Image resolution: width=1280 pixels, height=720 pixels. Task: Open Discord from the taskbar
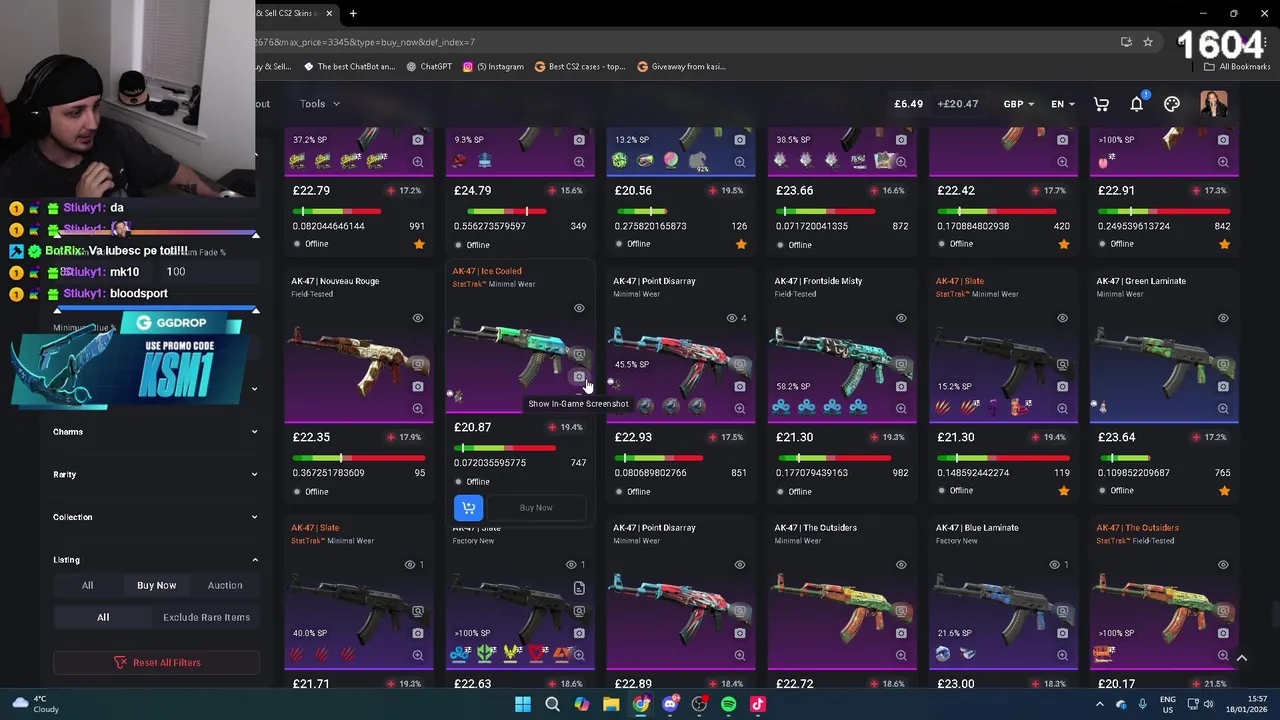670,704
